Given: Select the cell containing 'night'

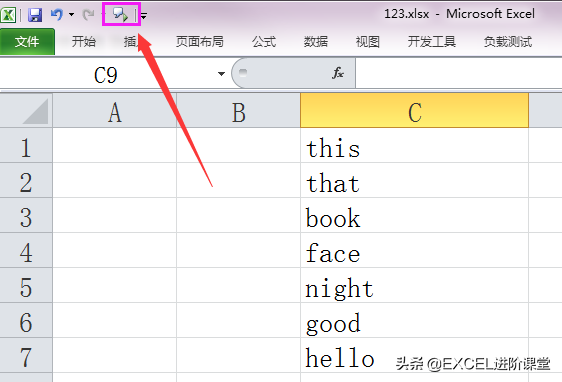Looking at the screenshot, I should (415, 285).
